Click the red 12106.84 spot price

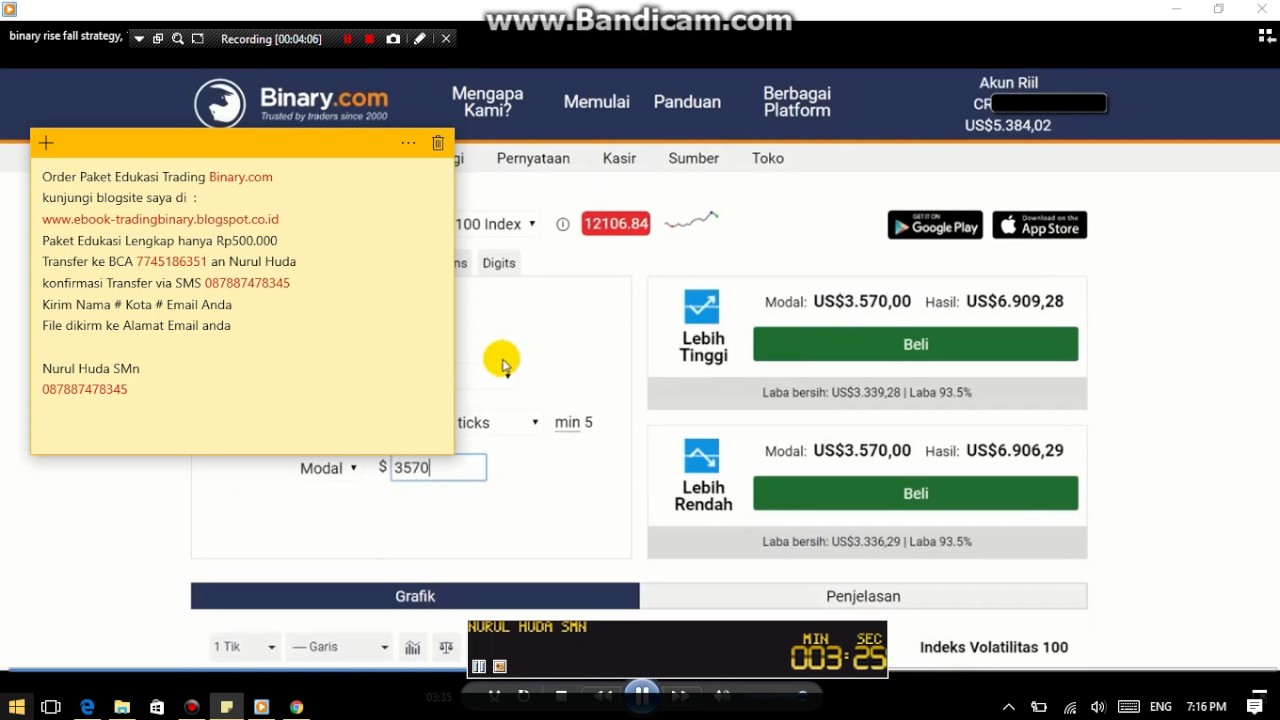616,224
